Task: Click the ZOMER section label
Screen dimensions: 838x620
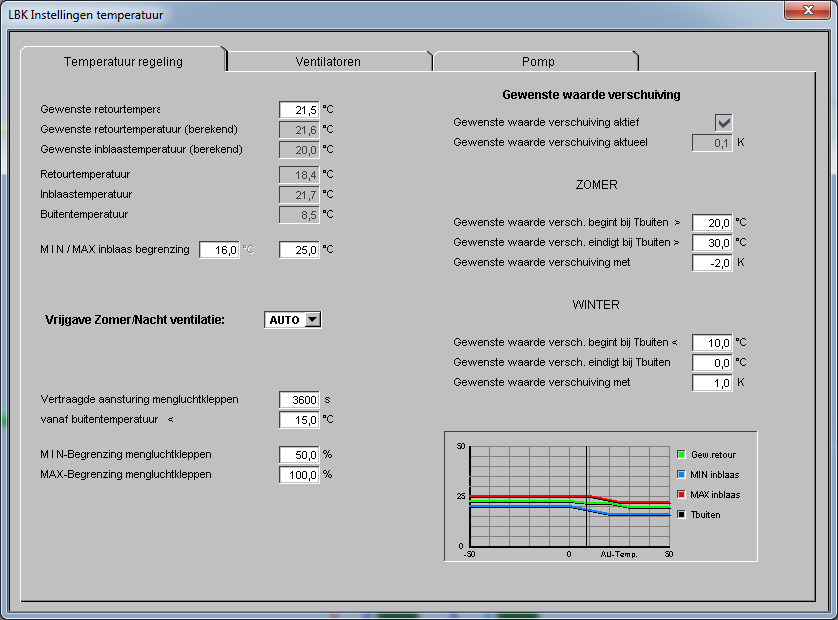Action: tap(596, 184)
